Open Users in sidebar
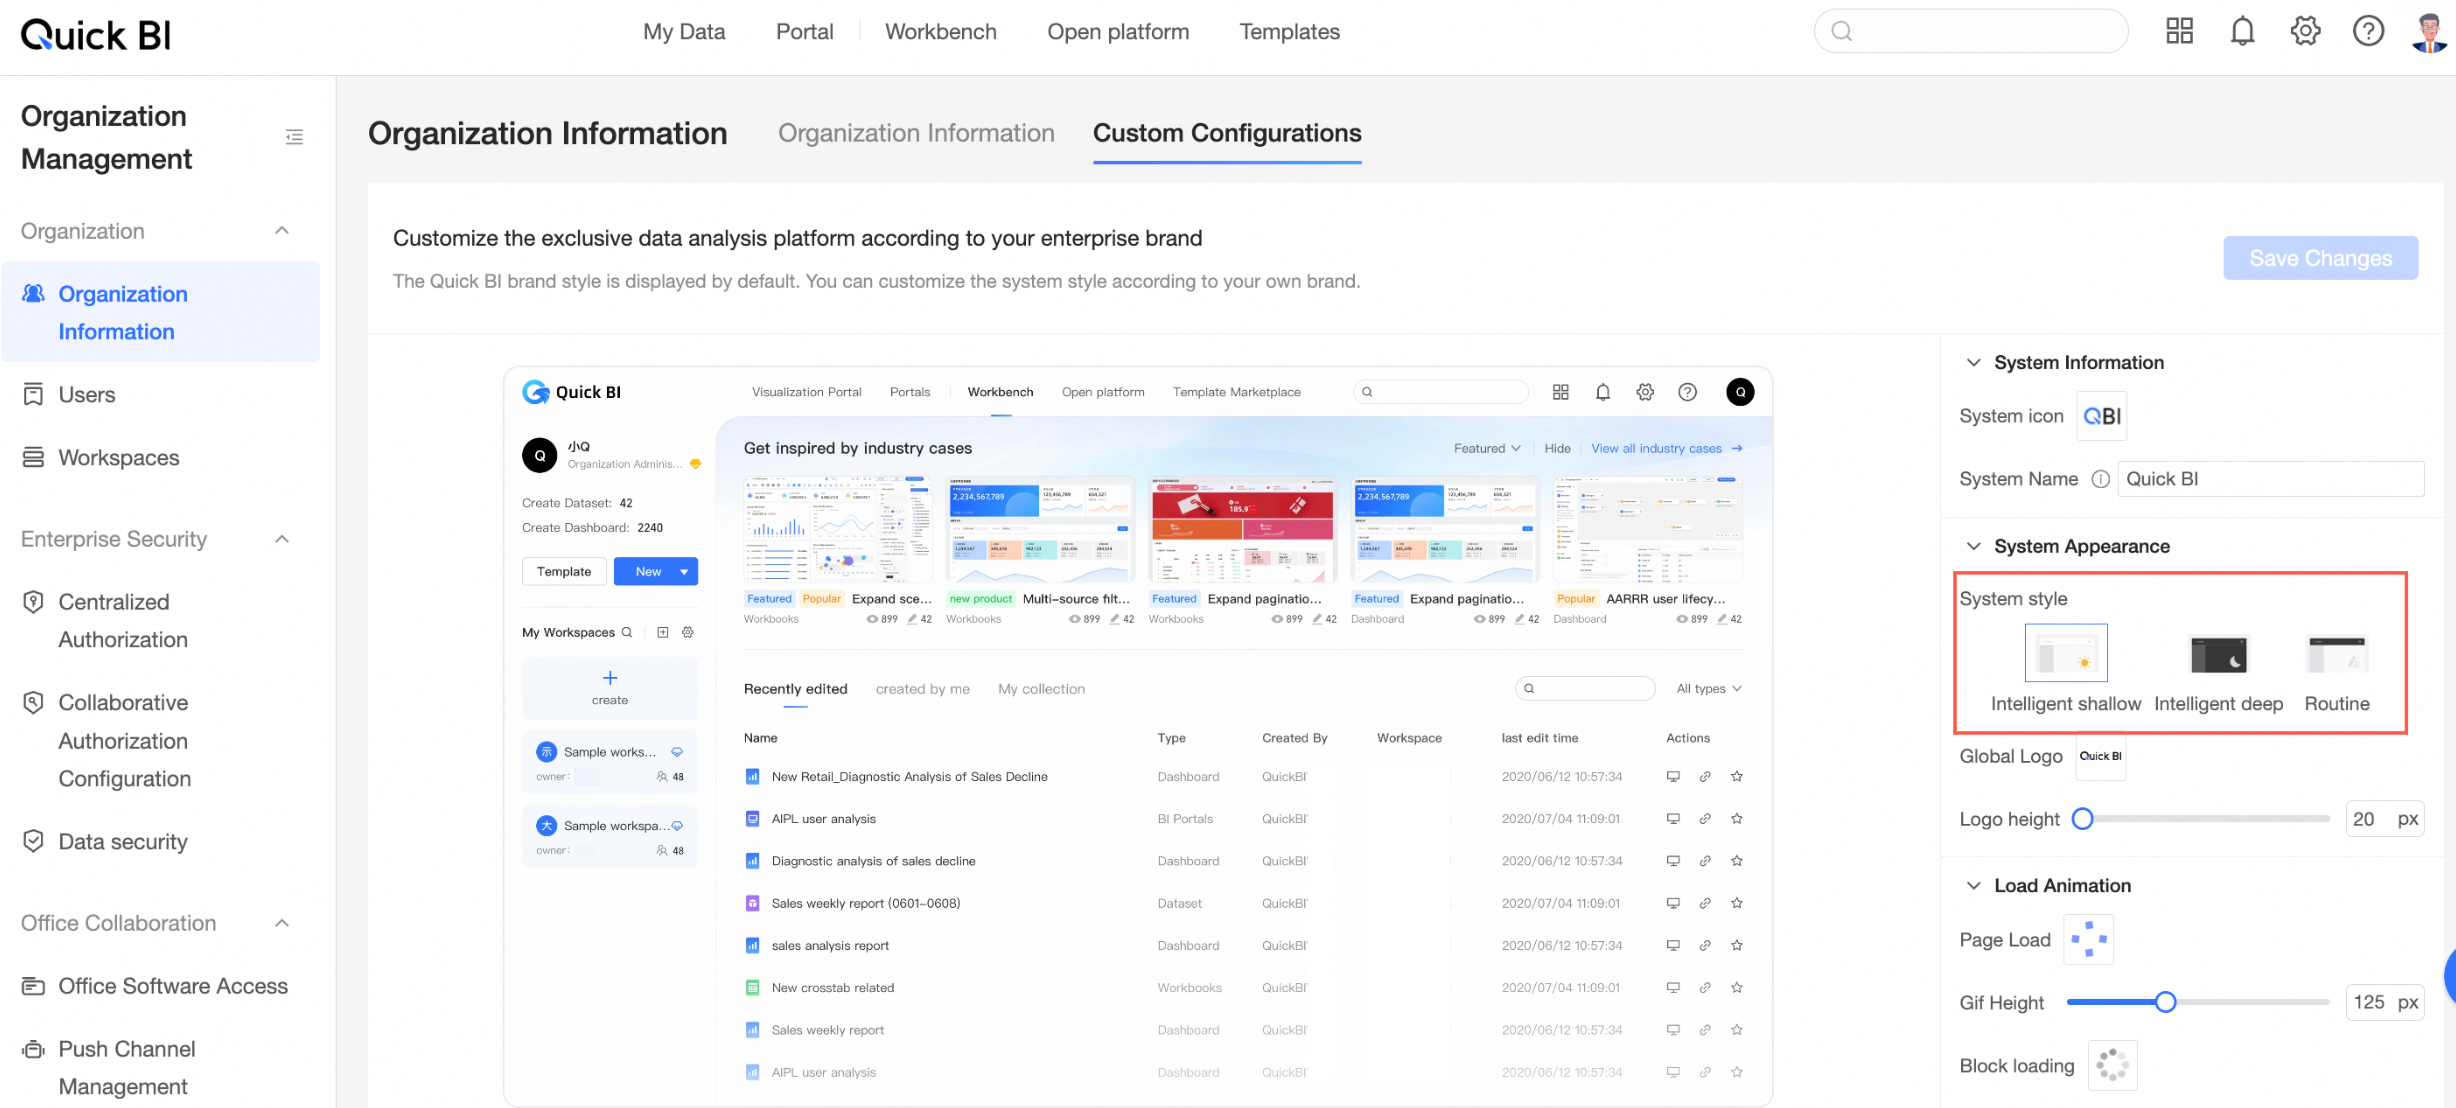 point(86,395)
